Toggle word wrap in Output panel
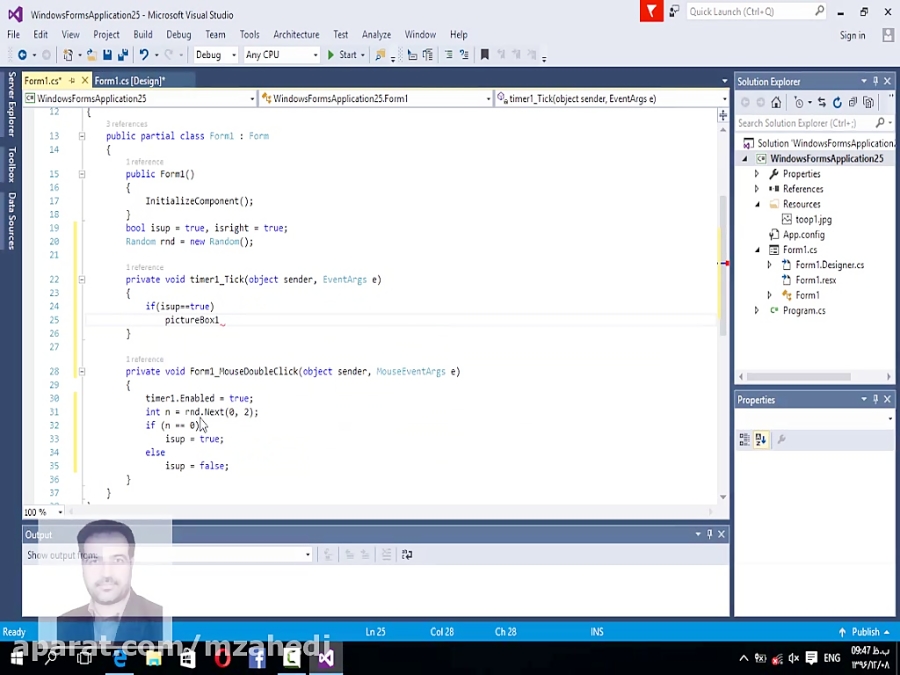 pyautogui.click(x=407, y=554)
